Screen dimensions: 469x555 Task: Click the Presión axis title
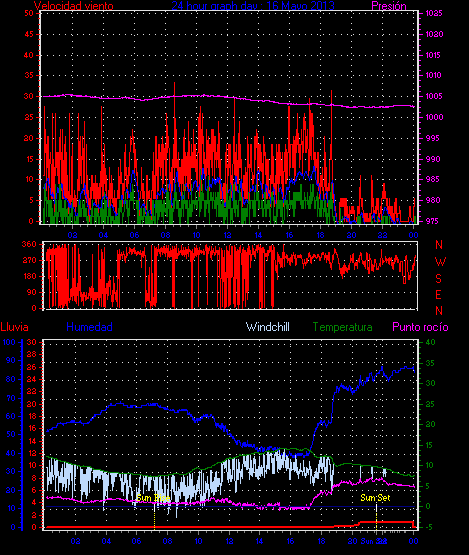(389, 6)
